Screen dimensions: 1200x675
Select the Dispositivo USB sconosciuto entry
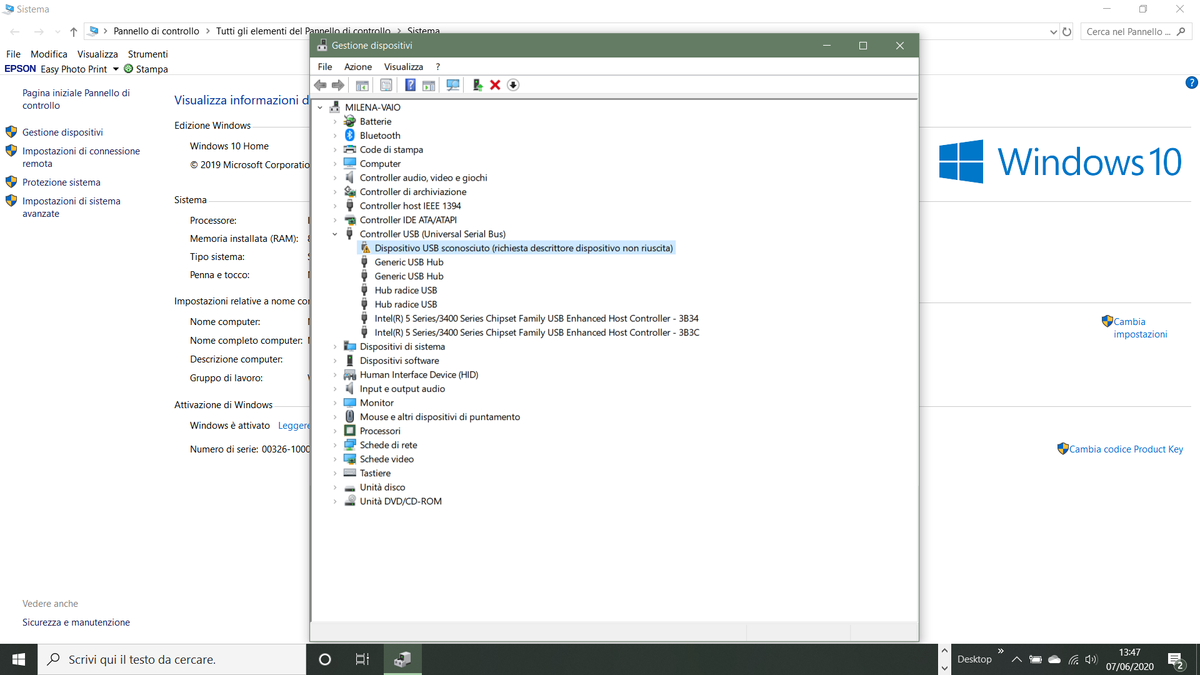coord(523,248)
